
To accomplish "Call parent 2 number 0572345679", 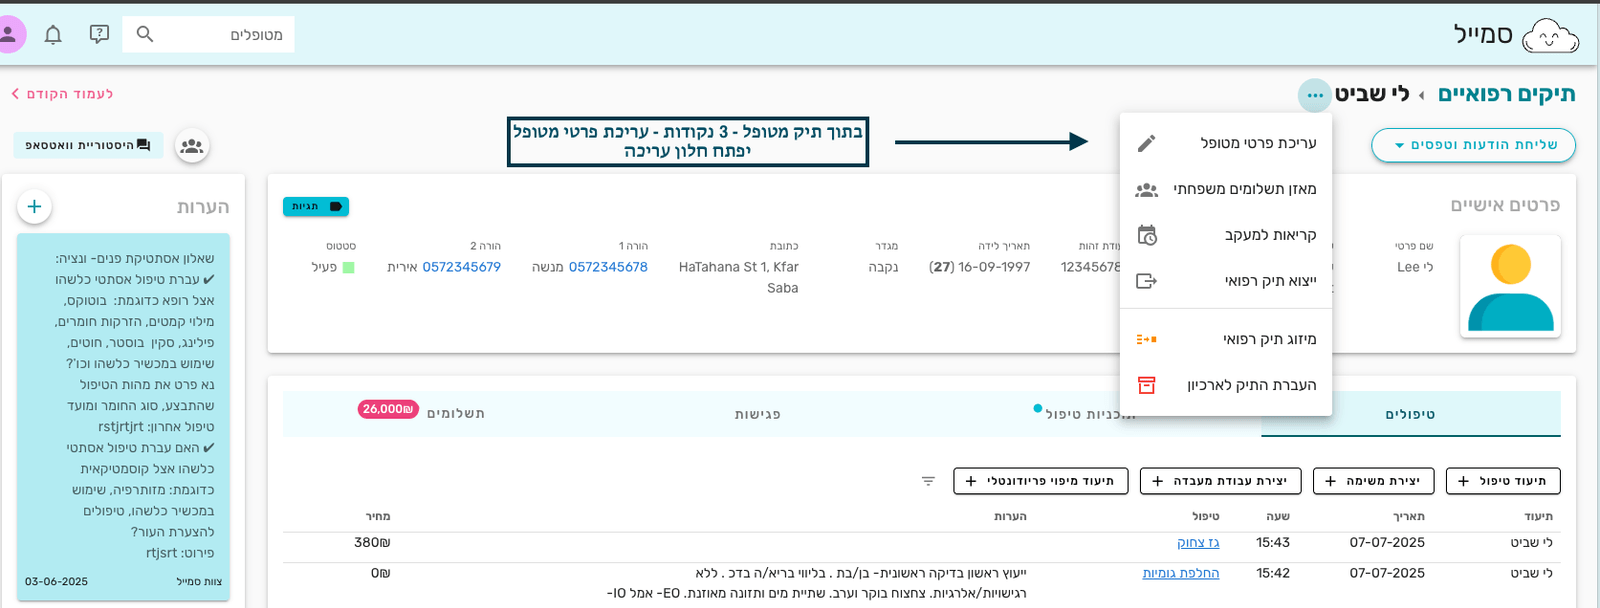I will [461, 267].
